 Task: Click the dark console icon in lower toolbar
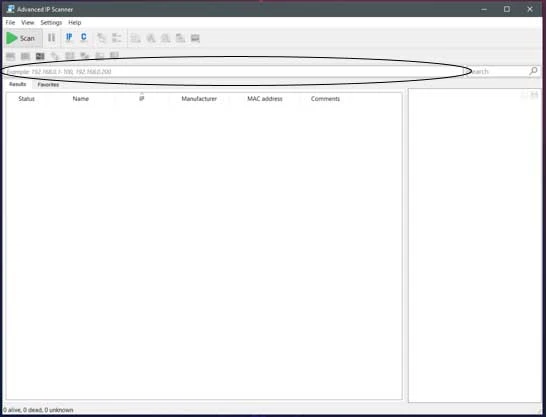40,56
